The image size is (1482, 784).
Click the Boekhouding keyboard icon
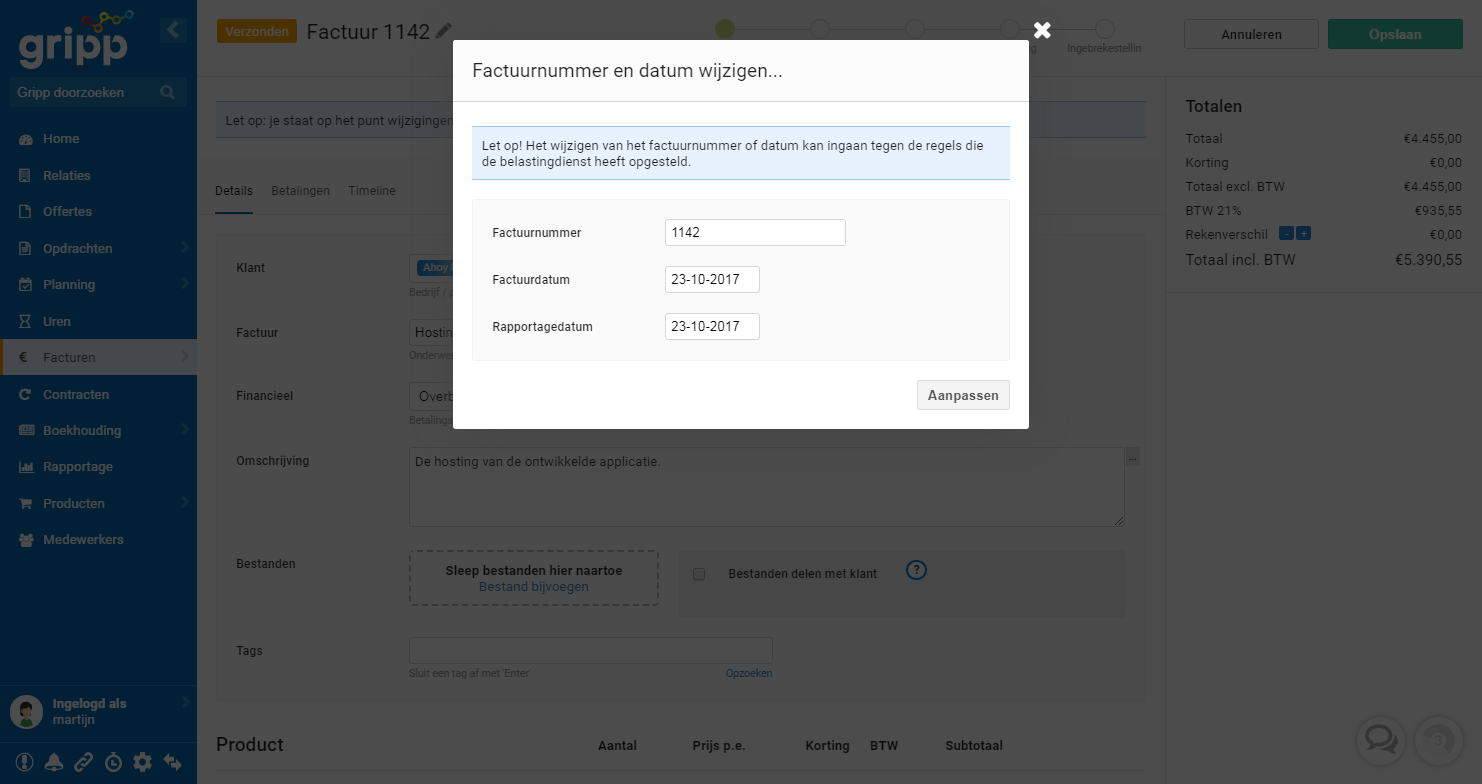(26, 431)
